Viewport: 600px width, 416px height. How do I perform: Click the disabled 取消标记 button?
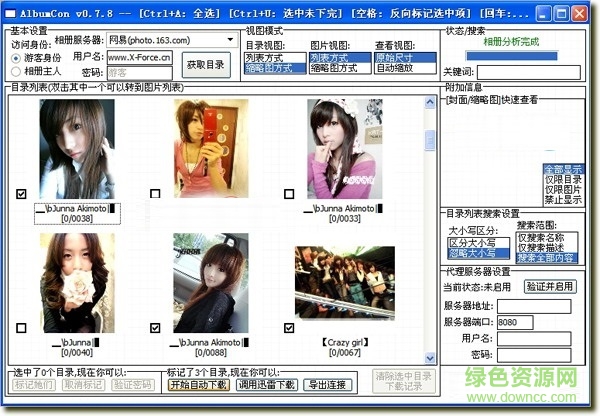[x=83, y=385]
